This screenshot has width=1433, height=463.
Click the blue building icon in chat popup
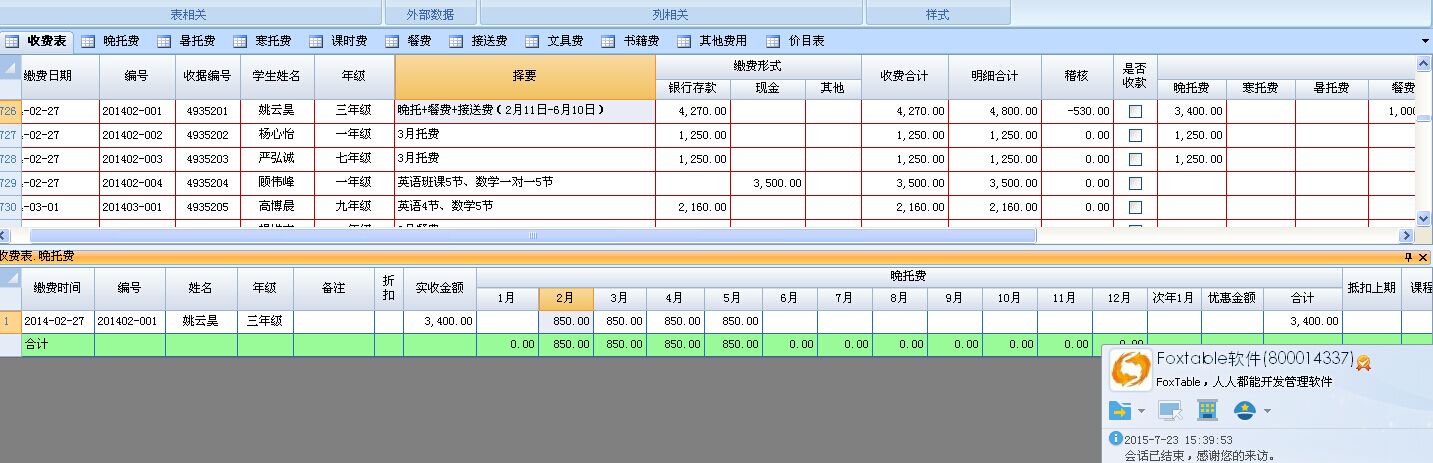[x=1207, y=410]
